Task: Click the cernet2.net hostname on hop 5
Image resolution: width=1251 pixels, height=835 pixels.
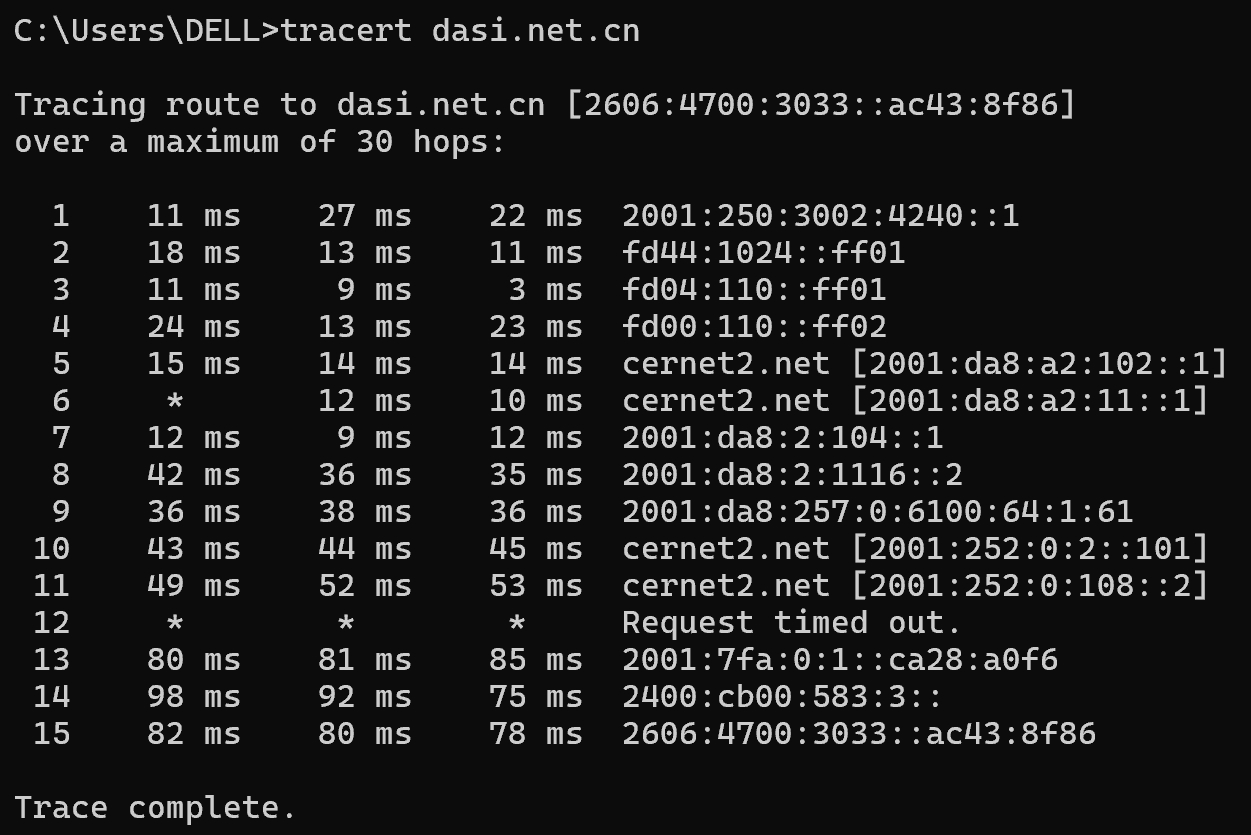Action: click(x=725, y=364)
